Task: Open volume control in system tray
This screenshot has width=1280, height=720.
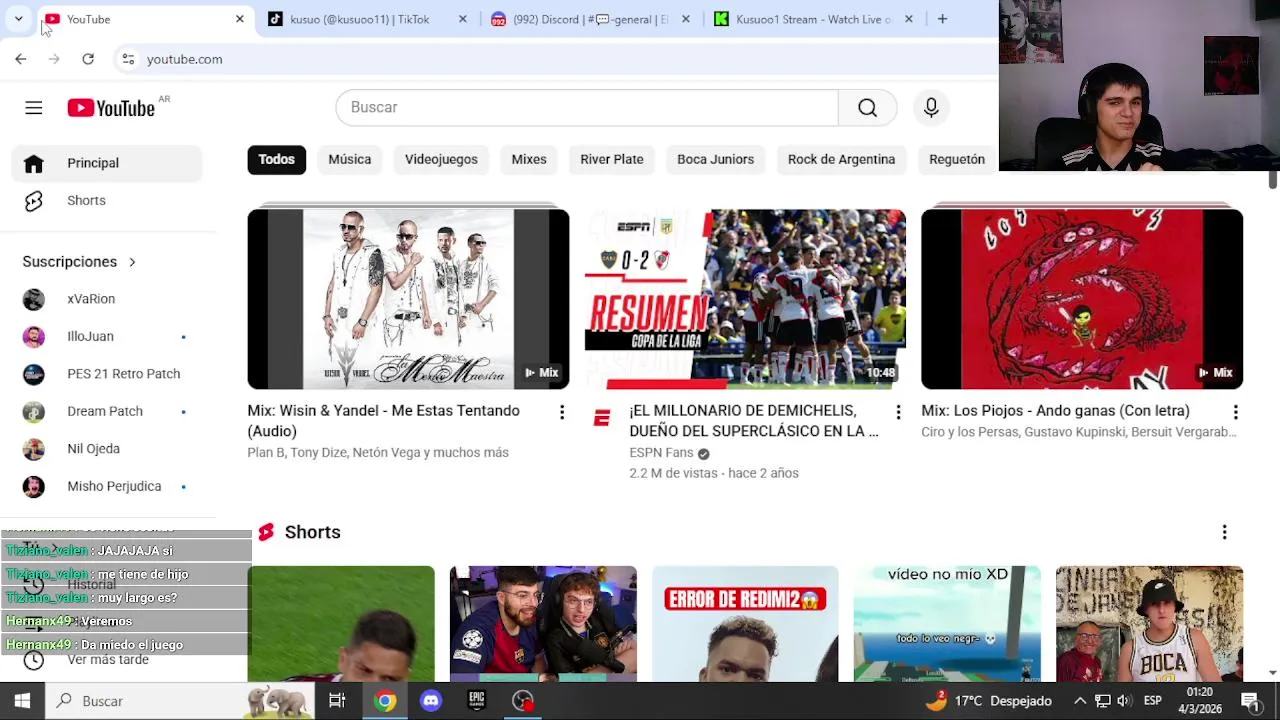Action: tap(1124, 701)
